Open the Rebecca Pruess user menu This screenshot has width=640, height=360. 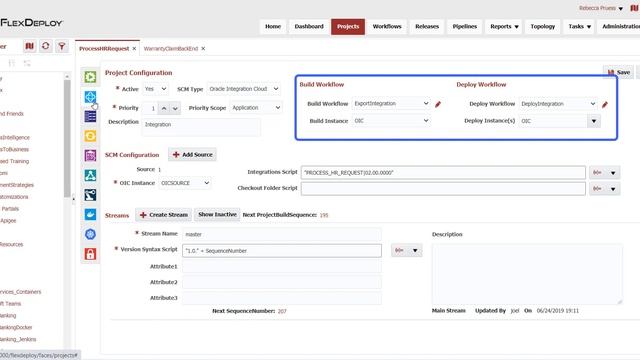[x=600, y=8]
